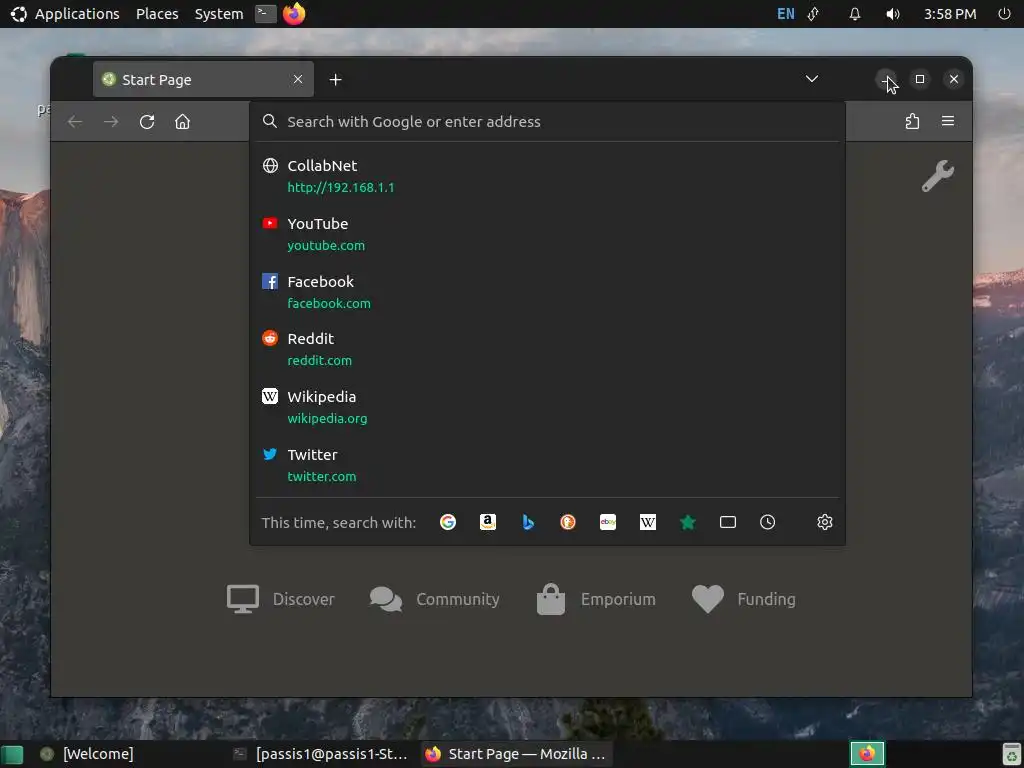Open the Twitter suggestion

[547, 465]
